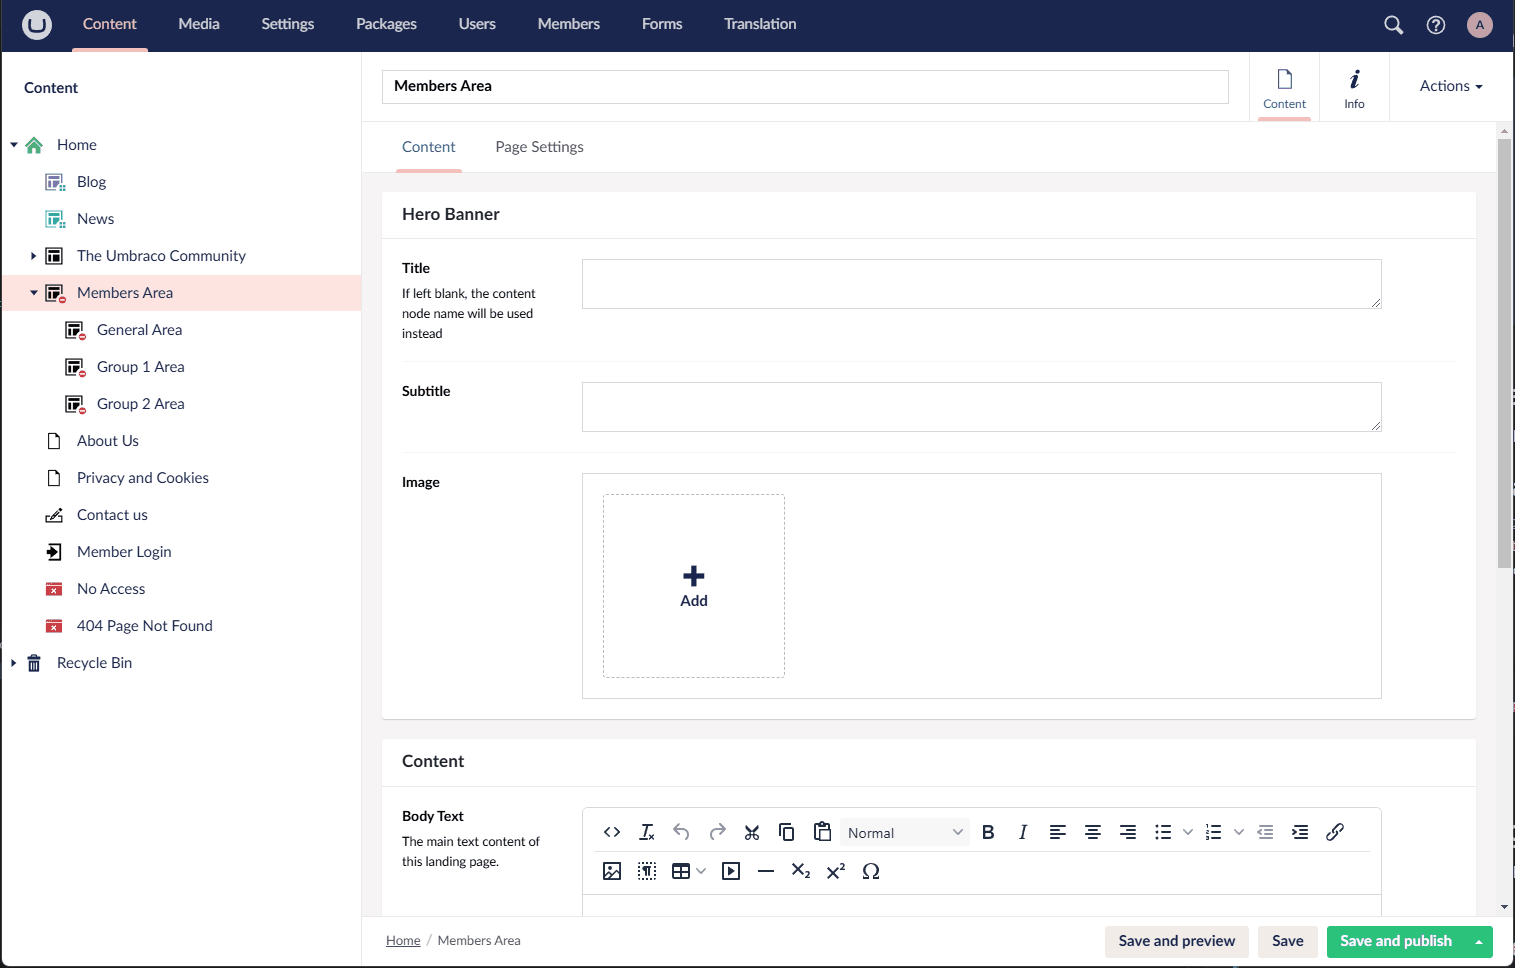This screenshot has height=968, width=1515.
Task: Insert or edit link icon
Action: point(1335,832)
